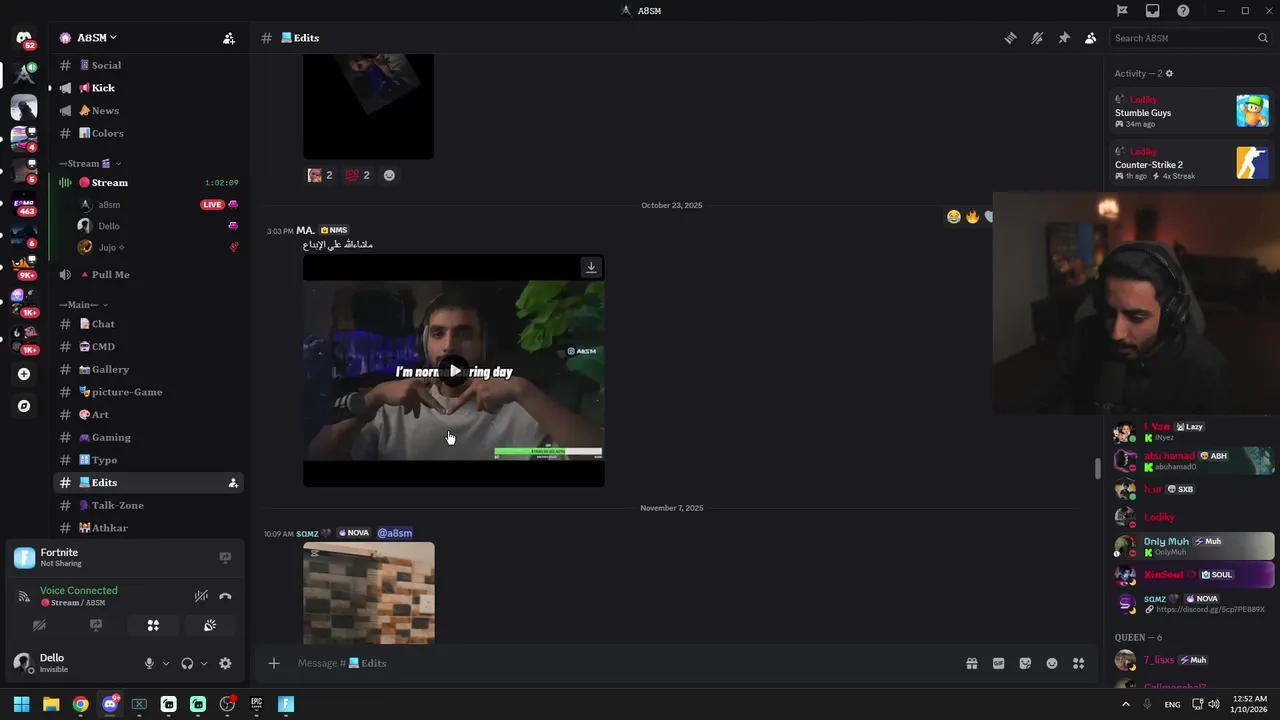Open the picture-Game channel
This screenshot has height=720, width=1280.
point(148,392)
